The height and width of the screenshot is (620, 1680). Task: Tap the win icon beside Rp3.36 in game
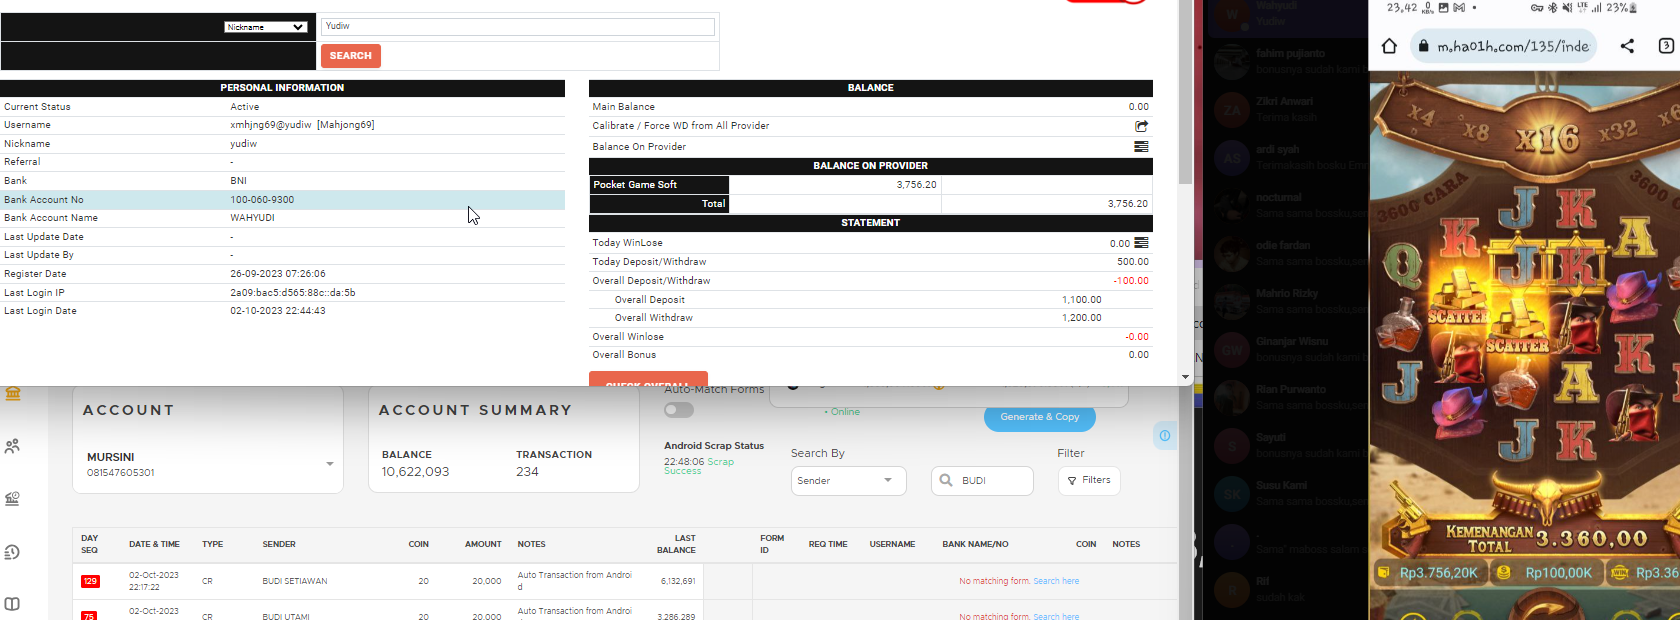(x=1620, y=573)
